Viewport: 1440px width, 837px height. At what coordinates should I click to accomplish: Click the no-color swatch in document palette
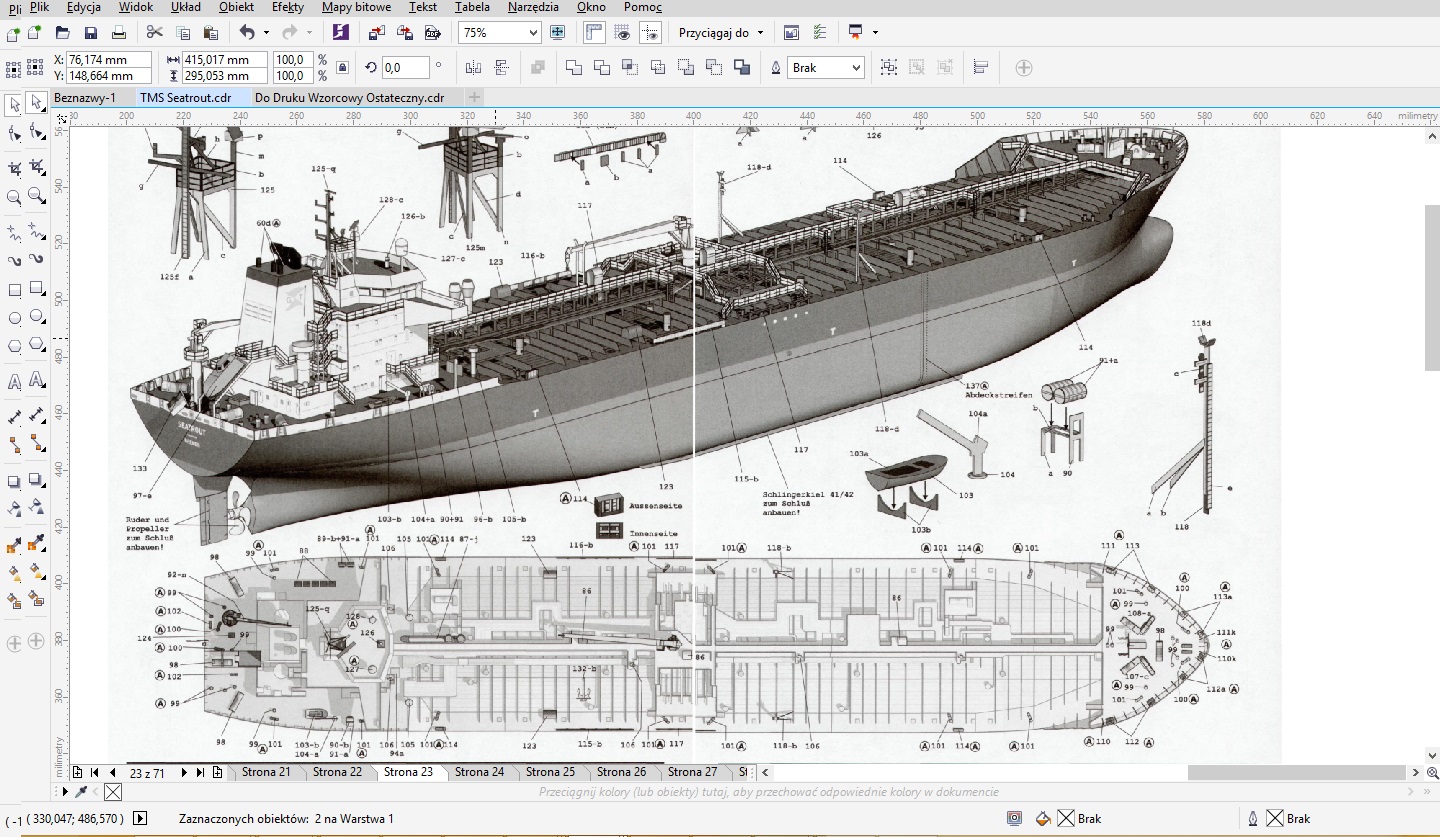click(113, 792)
